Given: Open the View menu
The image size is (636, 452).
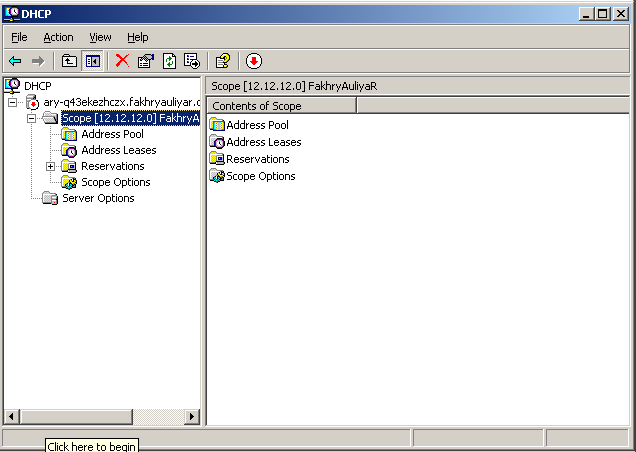Looking at the screenshot, I should (x=100, y=37).
